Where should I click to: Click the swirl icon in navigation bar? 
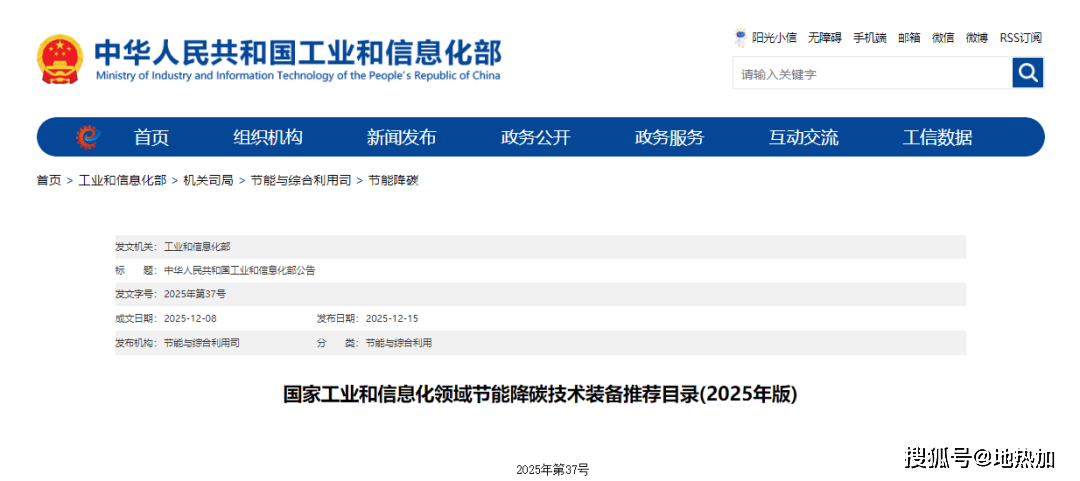(x=88, y=137)
